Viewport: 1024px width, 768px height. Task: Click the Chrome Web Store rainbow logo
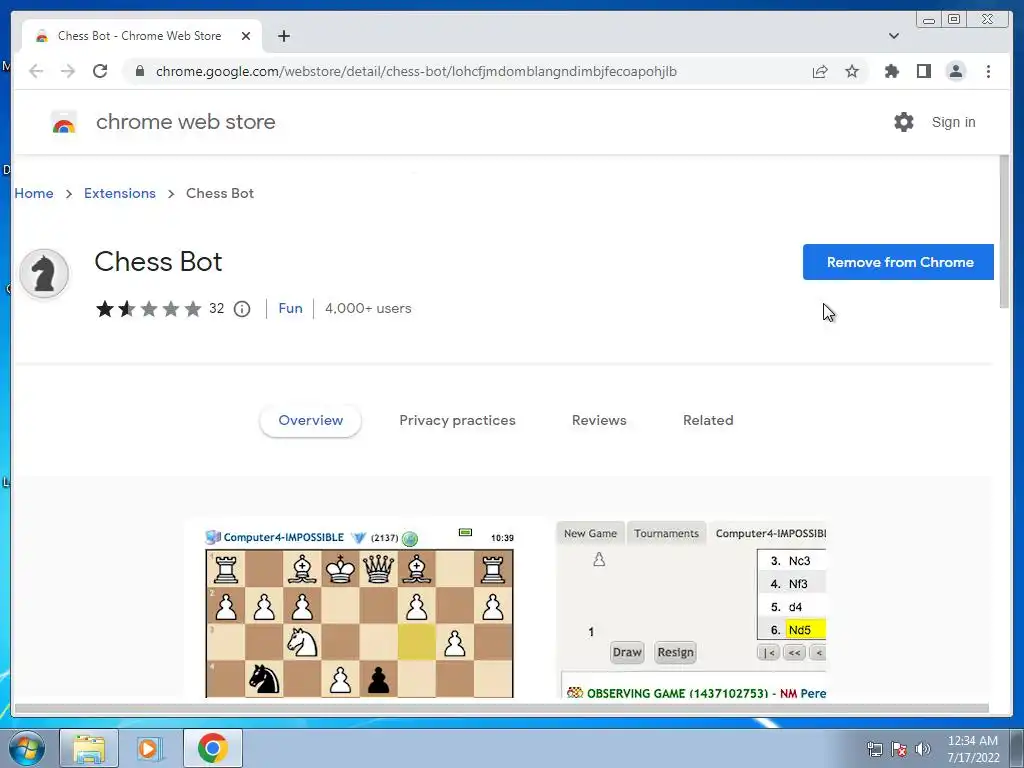tap(64, 122)
